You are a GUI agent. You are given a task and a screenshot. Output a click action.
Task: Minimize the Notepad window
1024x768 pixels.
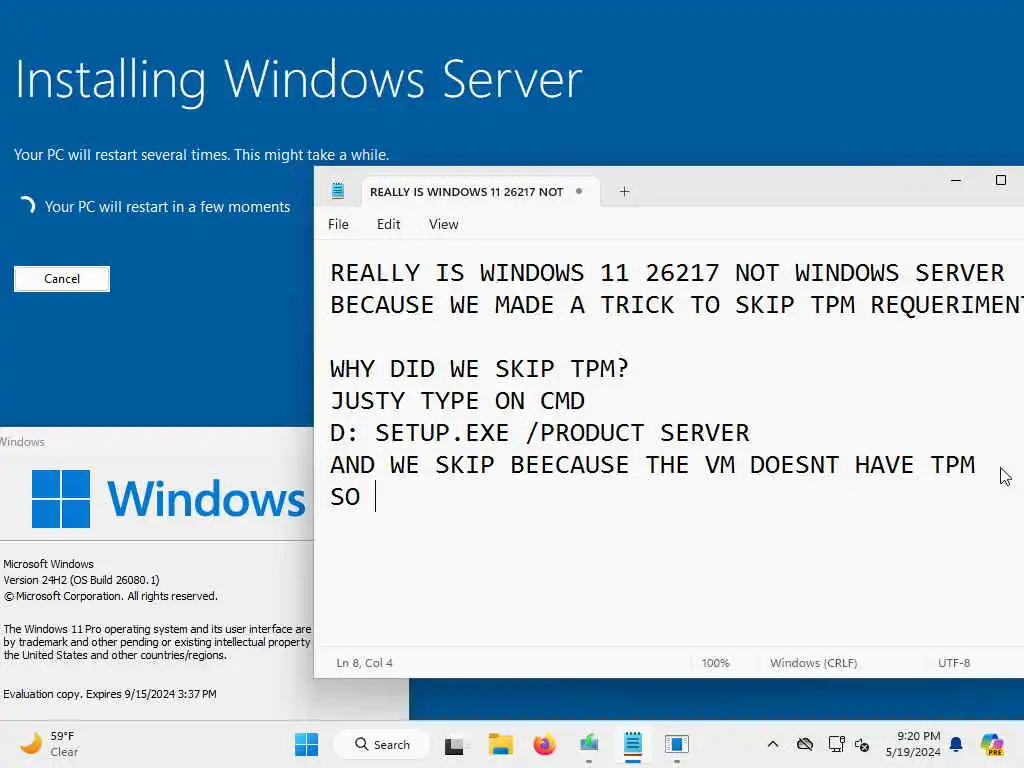(956, 180)
